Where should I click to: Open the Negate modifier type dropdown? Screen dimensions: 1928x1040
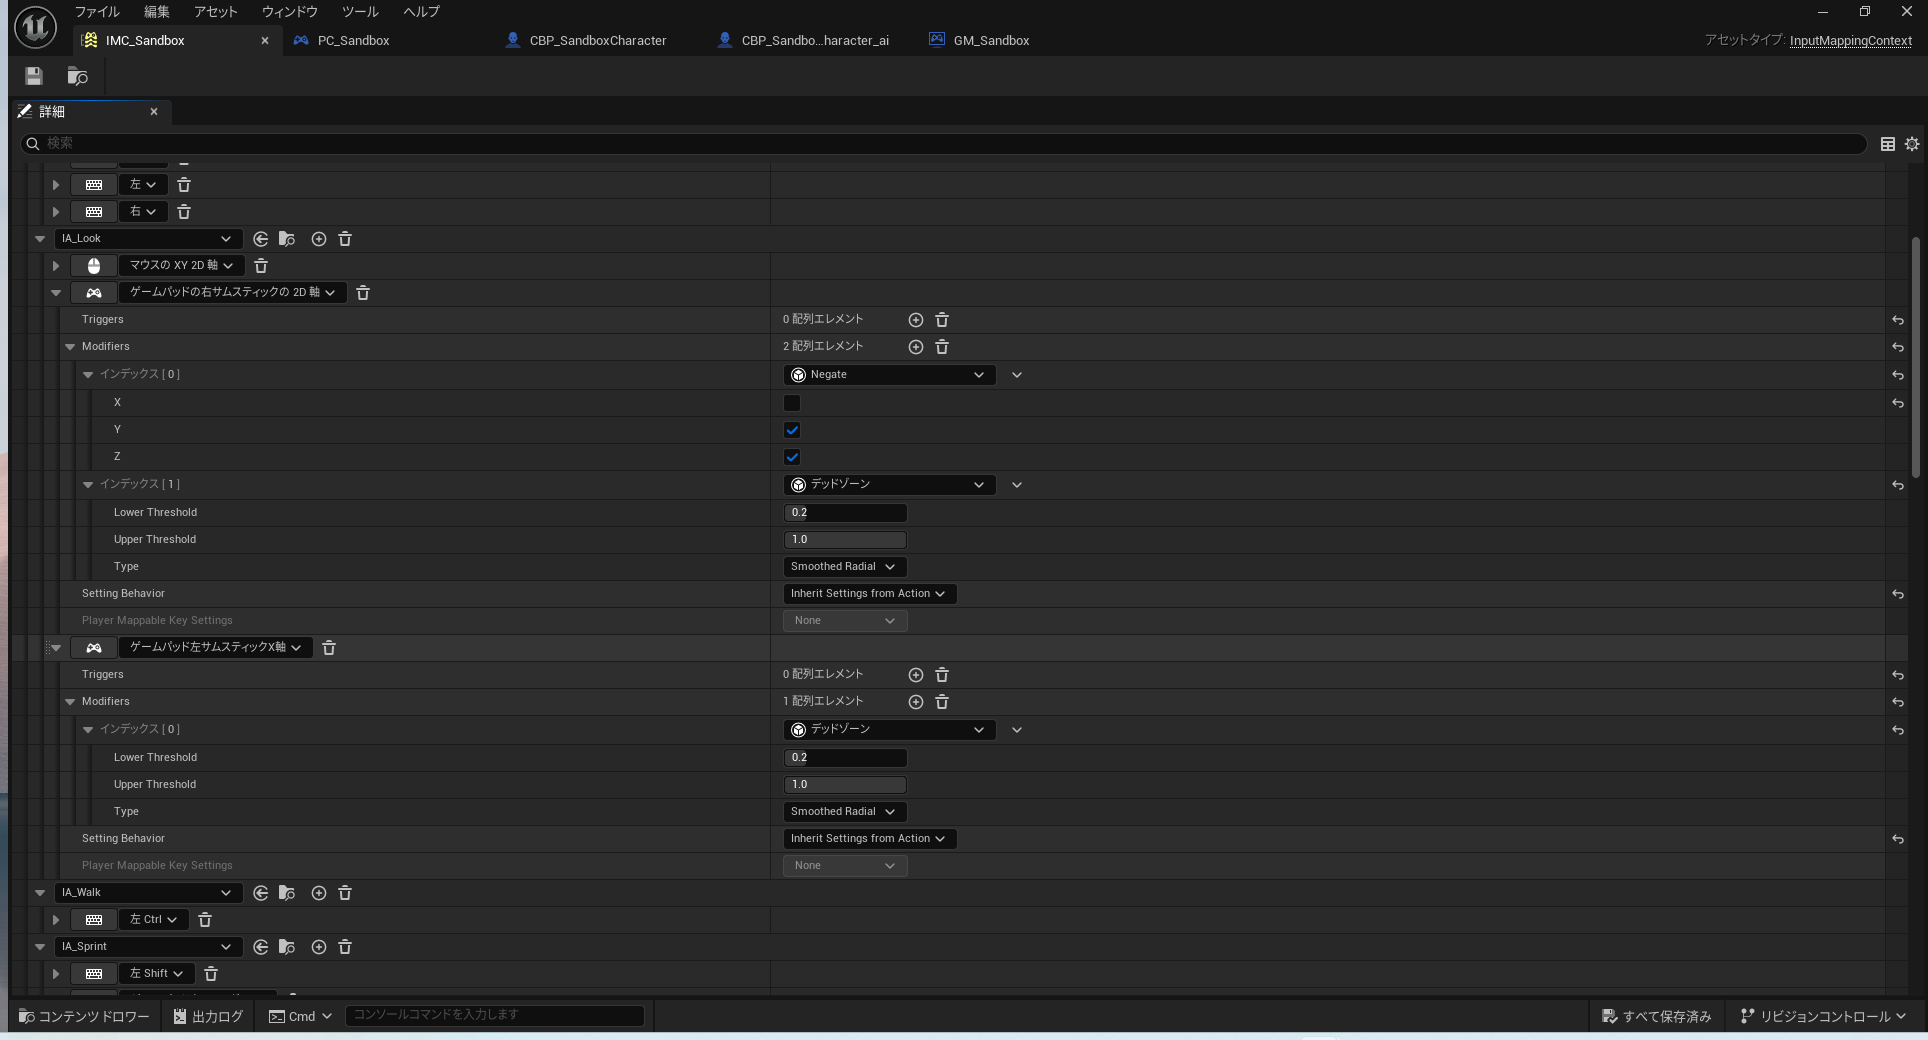click(888, 375)
